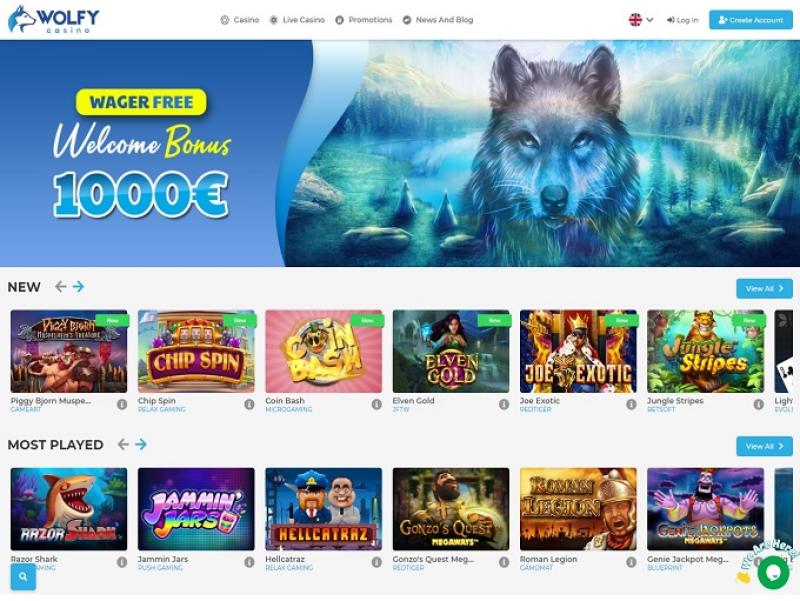Show info for Piggy Bjorn game
The width and height of the screenshot is (800, 601).
(122, 404)
